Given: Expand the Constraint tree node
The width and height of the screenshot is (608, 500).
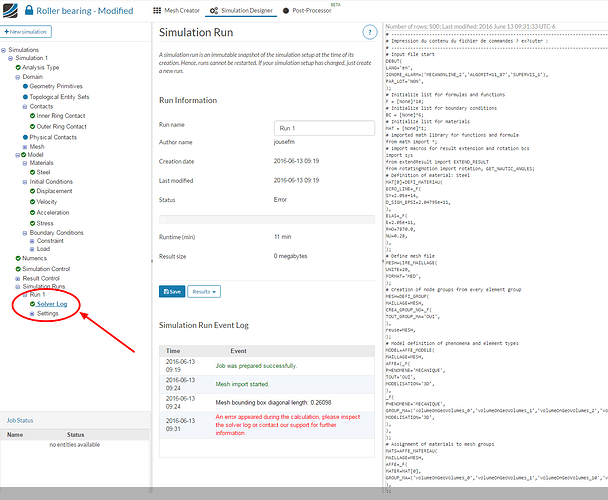Looking at the screenshot, I should click(32, 241).
